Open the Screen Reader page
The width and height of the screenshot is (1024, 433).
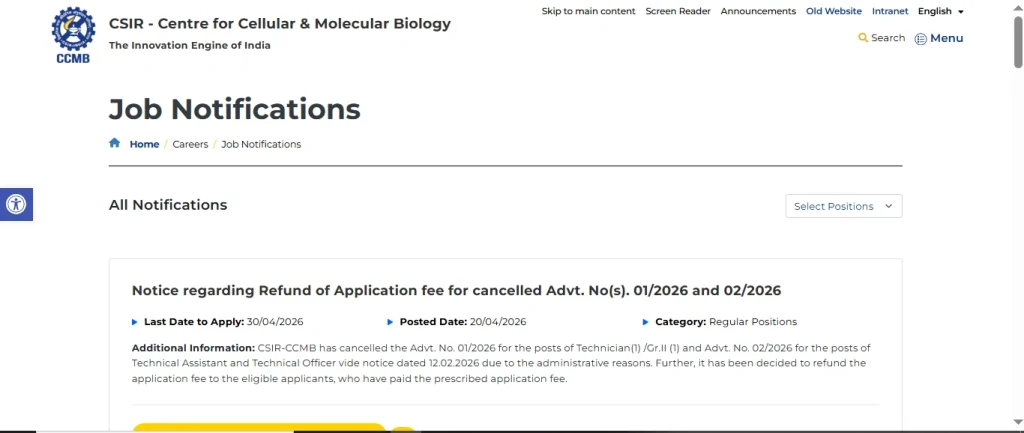[x=678, y=11]
